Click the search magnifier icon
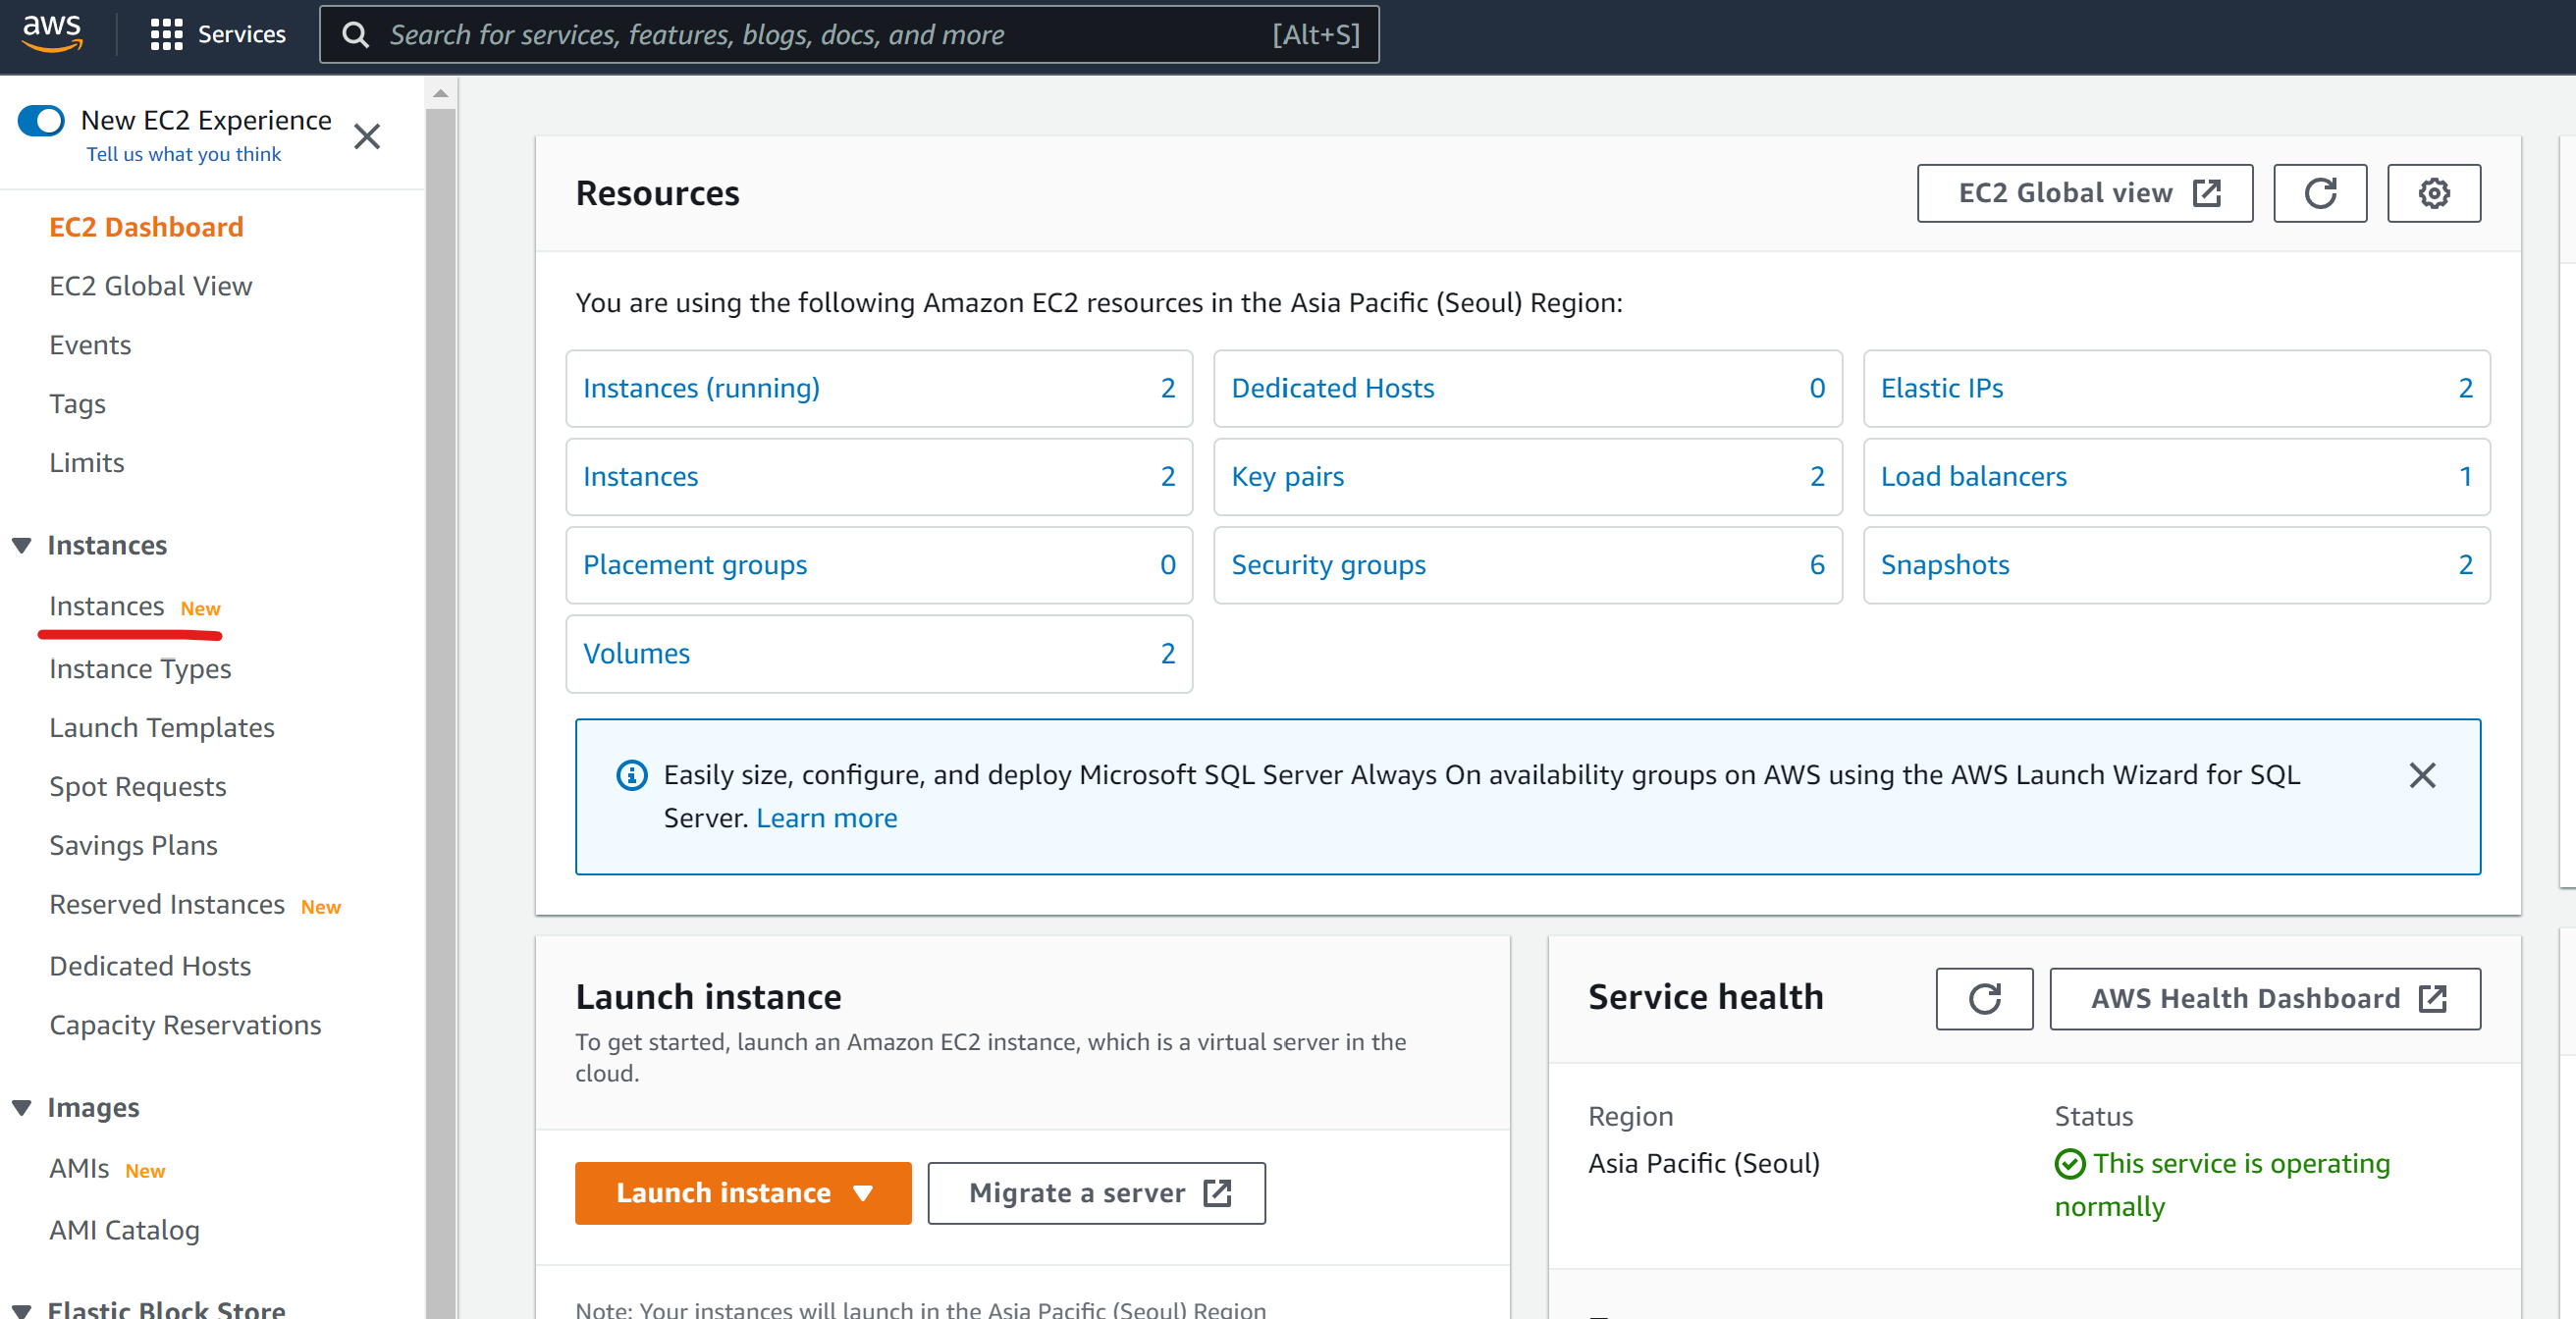Viewport: 2576px width, 1319px height. [355, 35]
